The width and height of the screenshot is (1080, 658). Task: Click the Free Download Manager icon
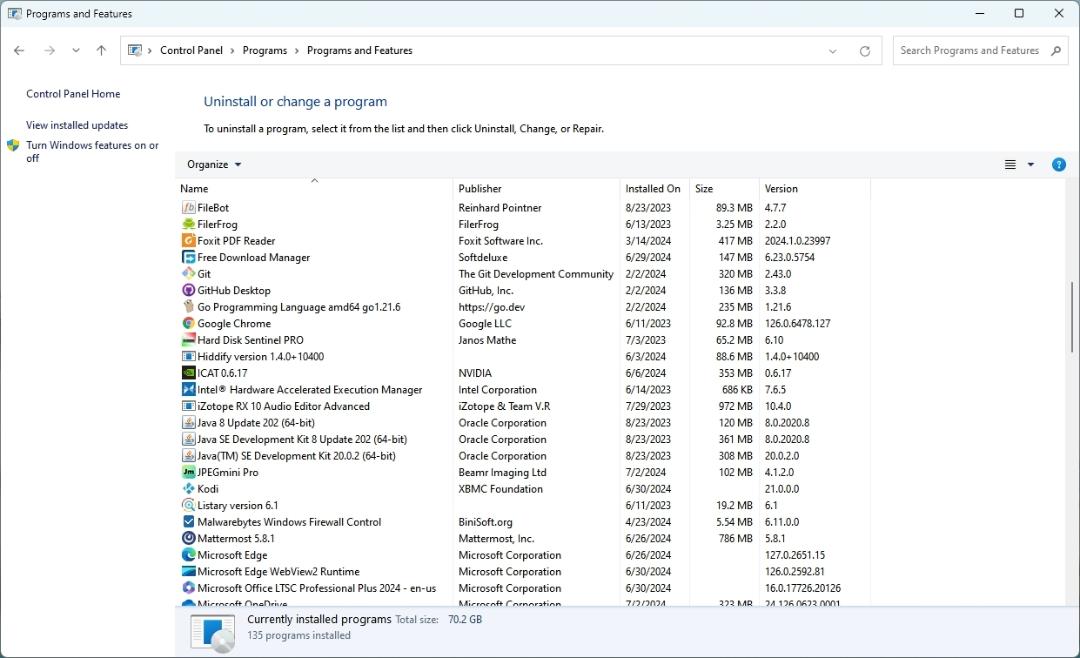[x=188, y=257]
